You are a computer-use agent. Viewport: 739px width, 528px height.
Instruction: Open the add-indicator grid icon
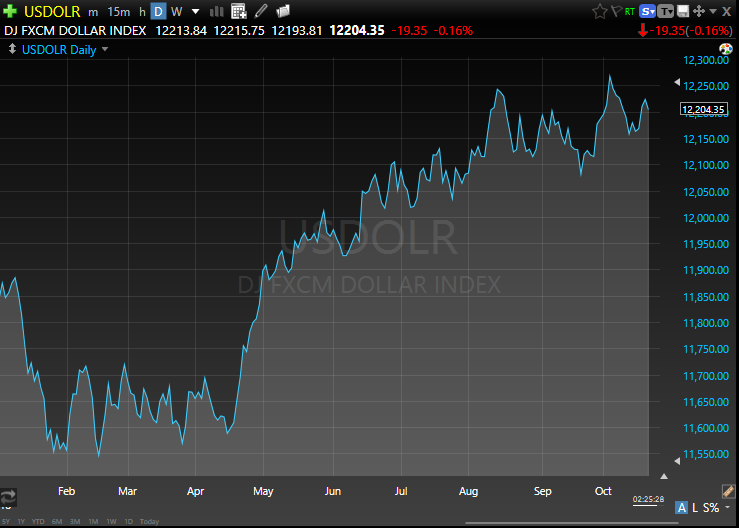(x=239, y=11)
